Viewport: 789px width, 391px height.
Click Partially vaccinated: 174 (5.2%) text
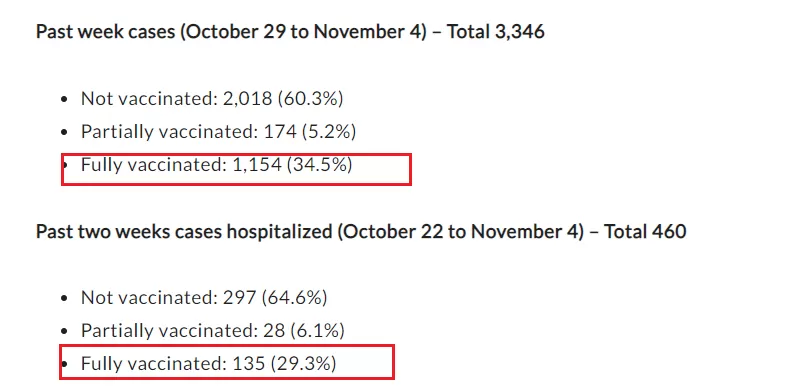pos(218,132)
